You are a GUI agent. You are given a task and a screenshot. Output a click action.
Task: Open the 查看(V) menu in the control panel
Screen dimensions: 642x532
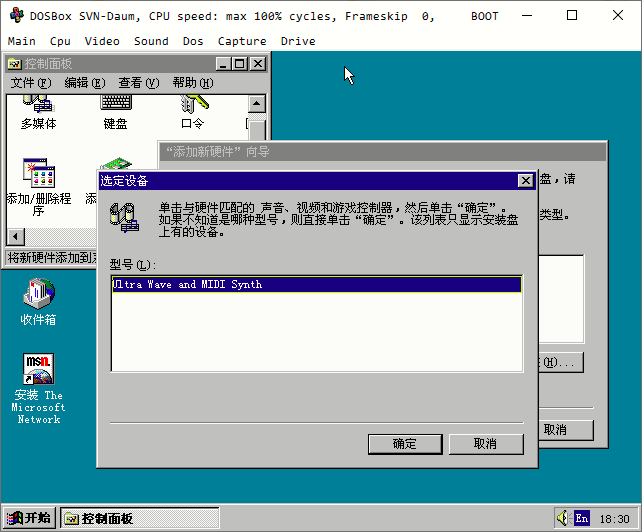pos(139,83)
